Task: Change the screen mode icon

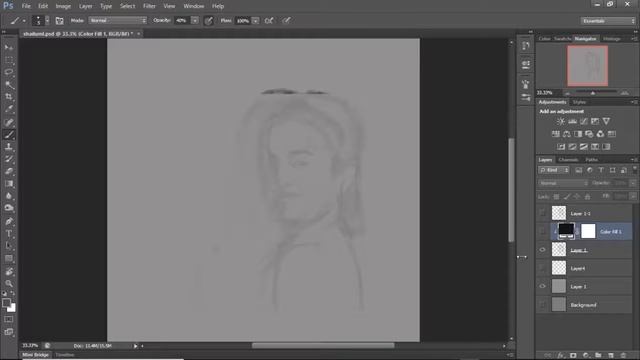Action: (9, 332)
